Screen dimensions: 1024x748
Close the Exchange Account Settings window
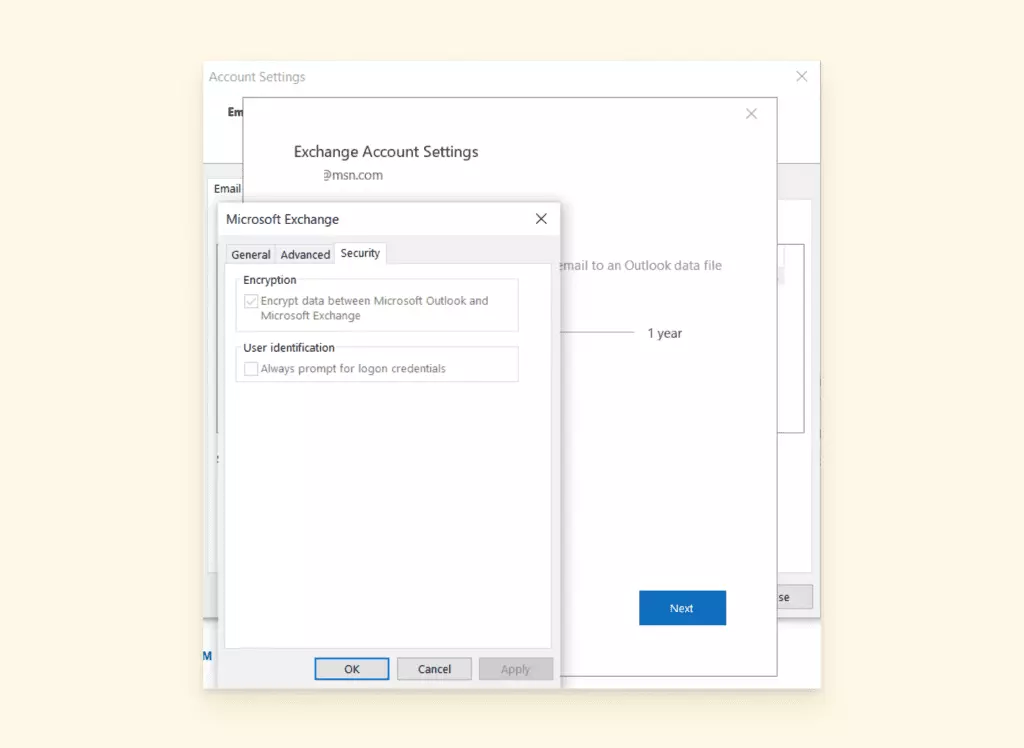[x=751, y=114]
